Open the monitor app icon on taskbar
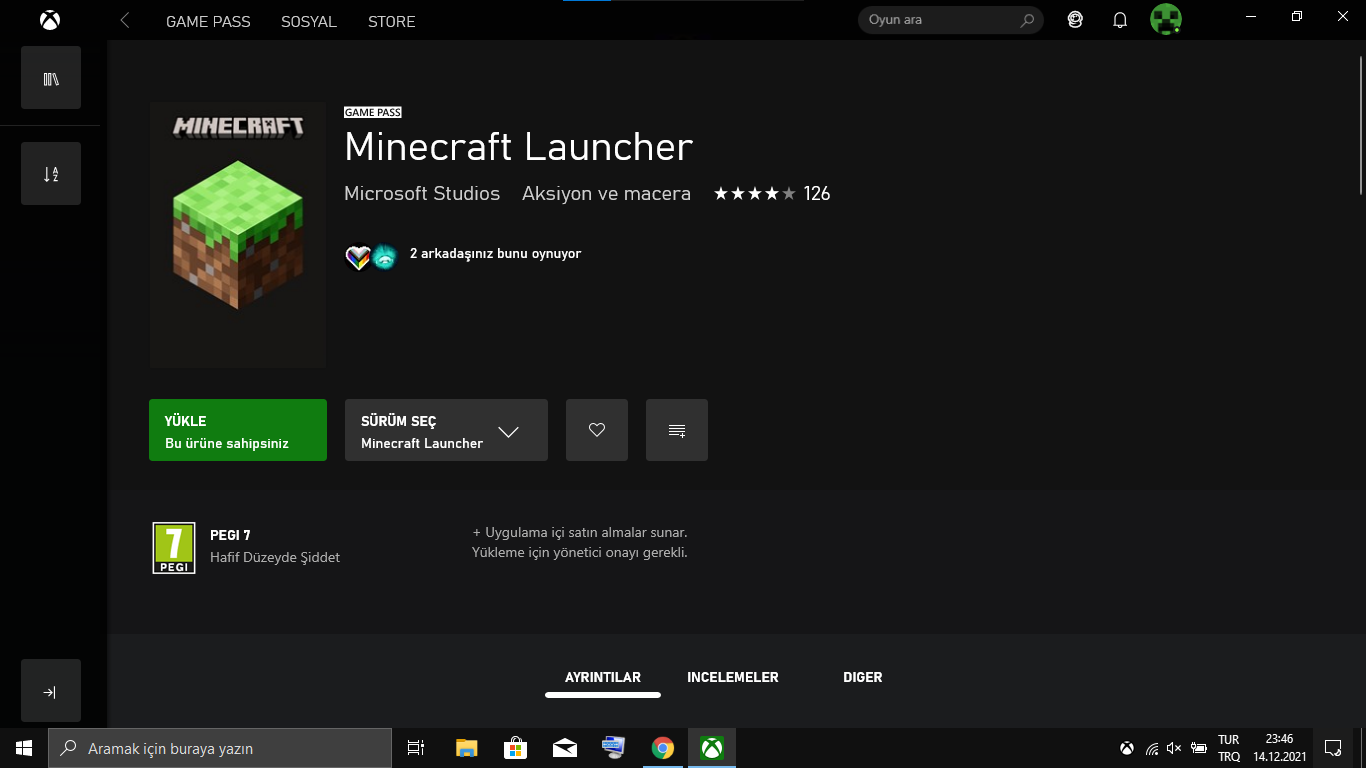The image size is (1366, 768). [613, 748]
